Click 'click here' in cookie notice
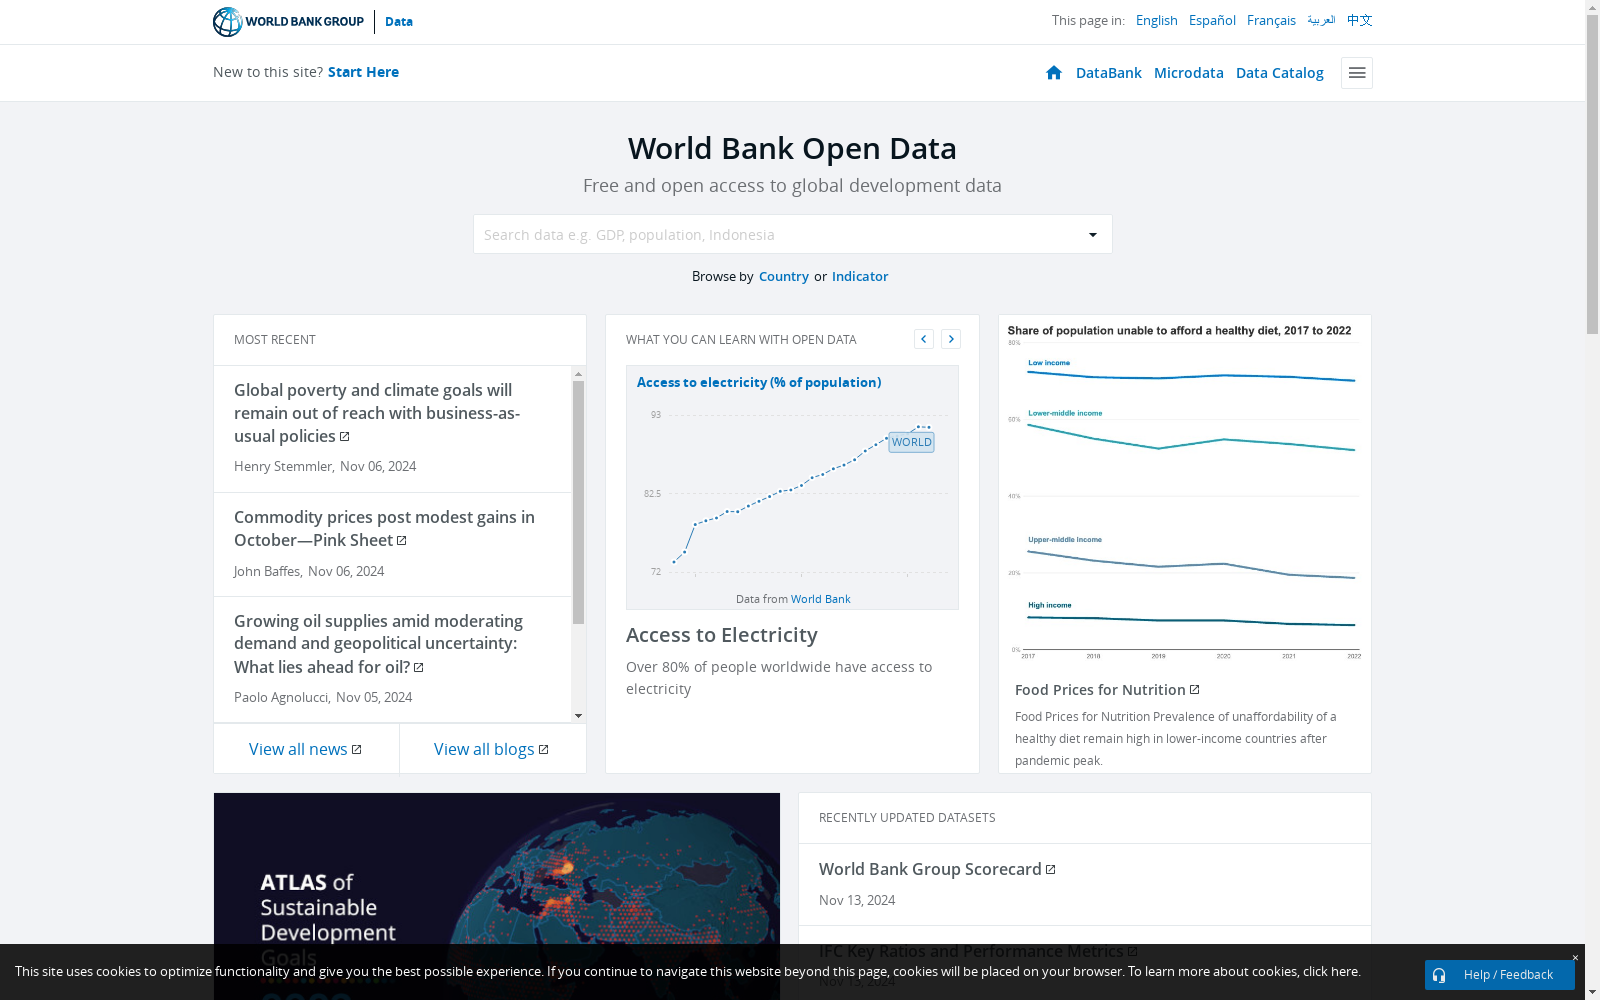1600x1000 pixels. tap(1330, 971)
